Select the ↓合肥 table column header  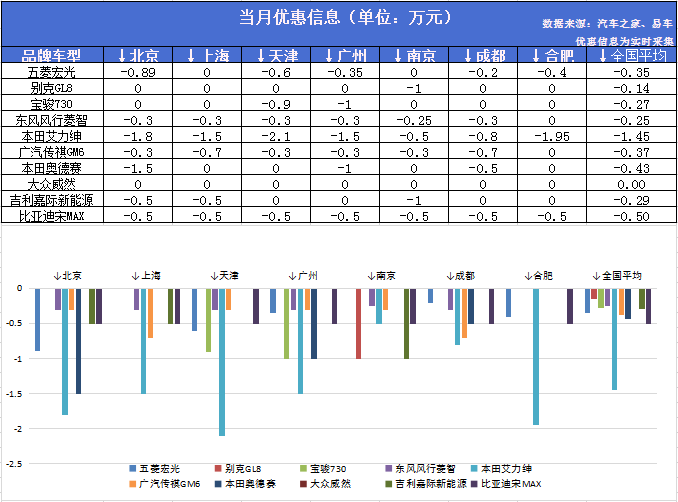[x=552, y=55]
